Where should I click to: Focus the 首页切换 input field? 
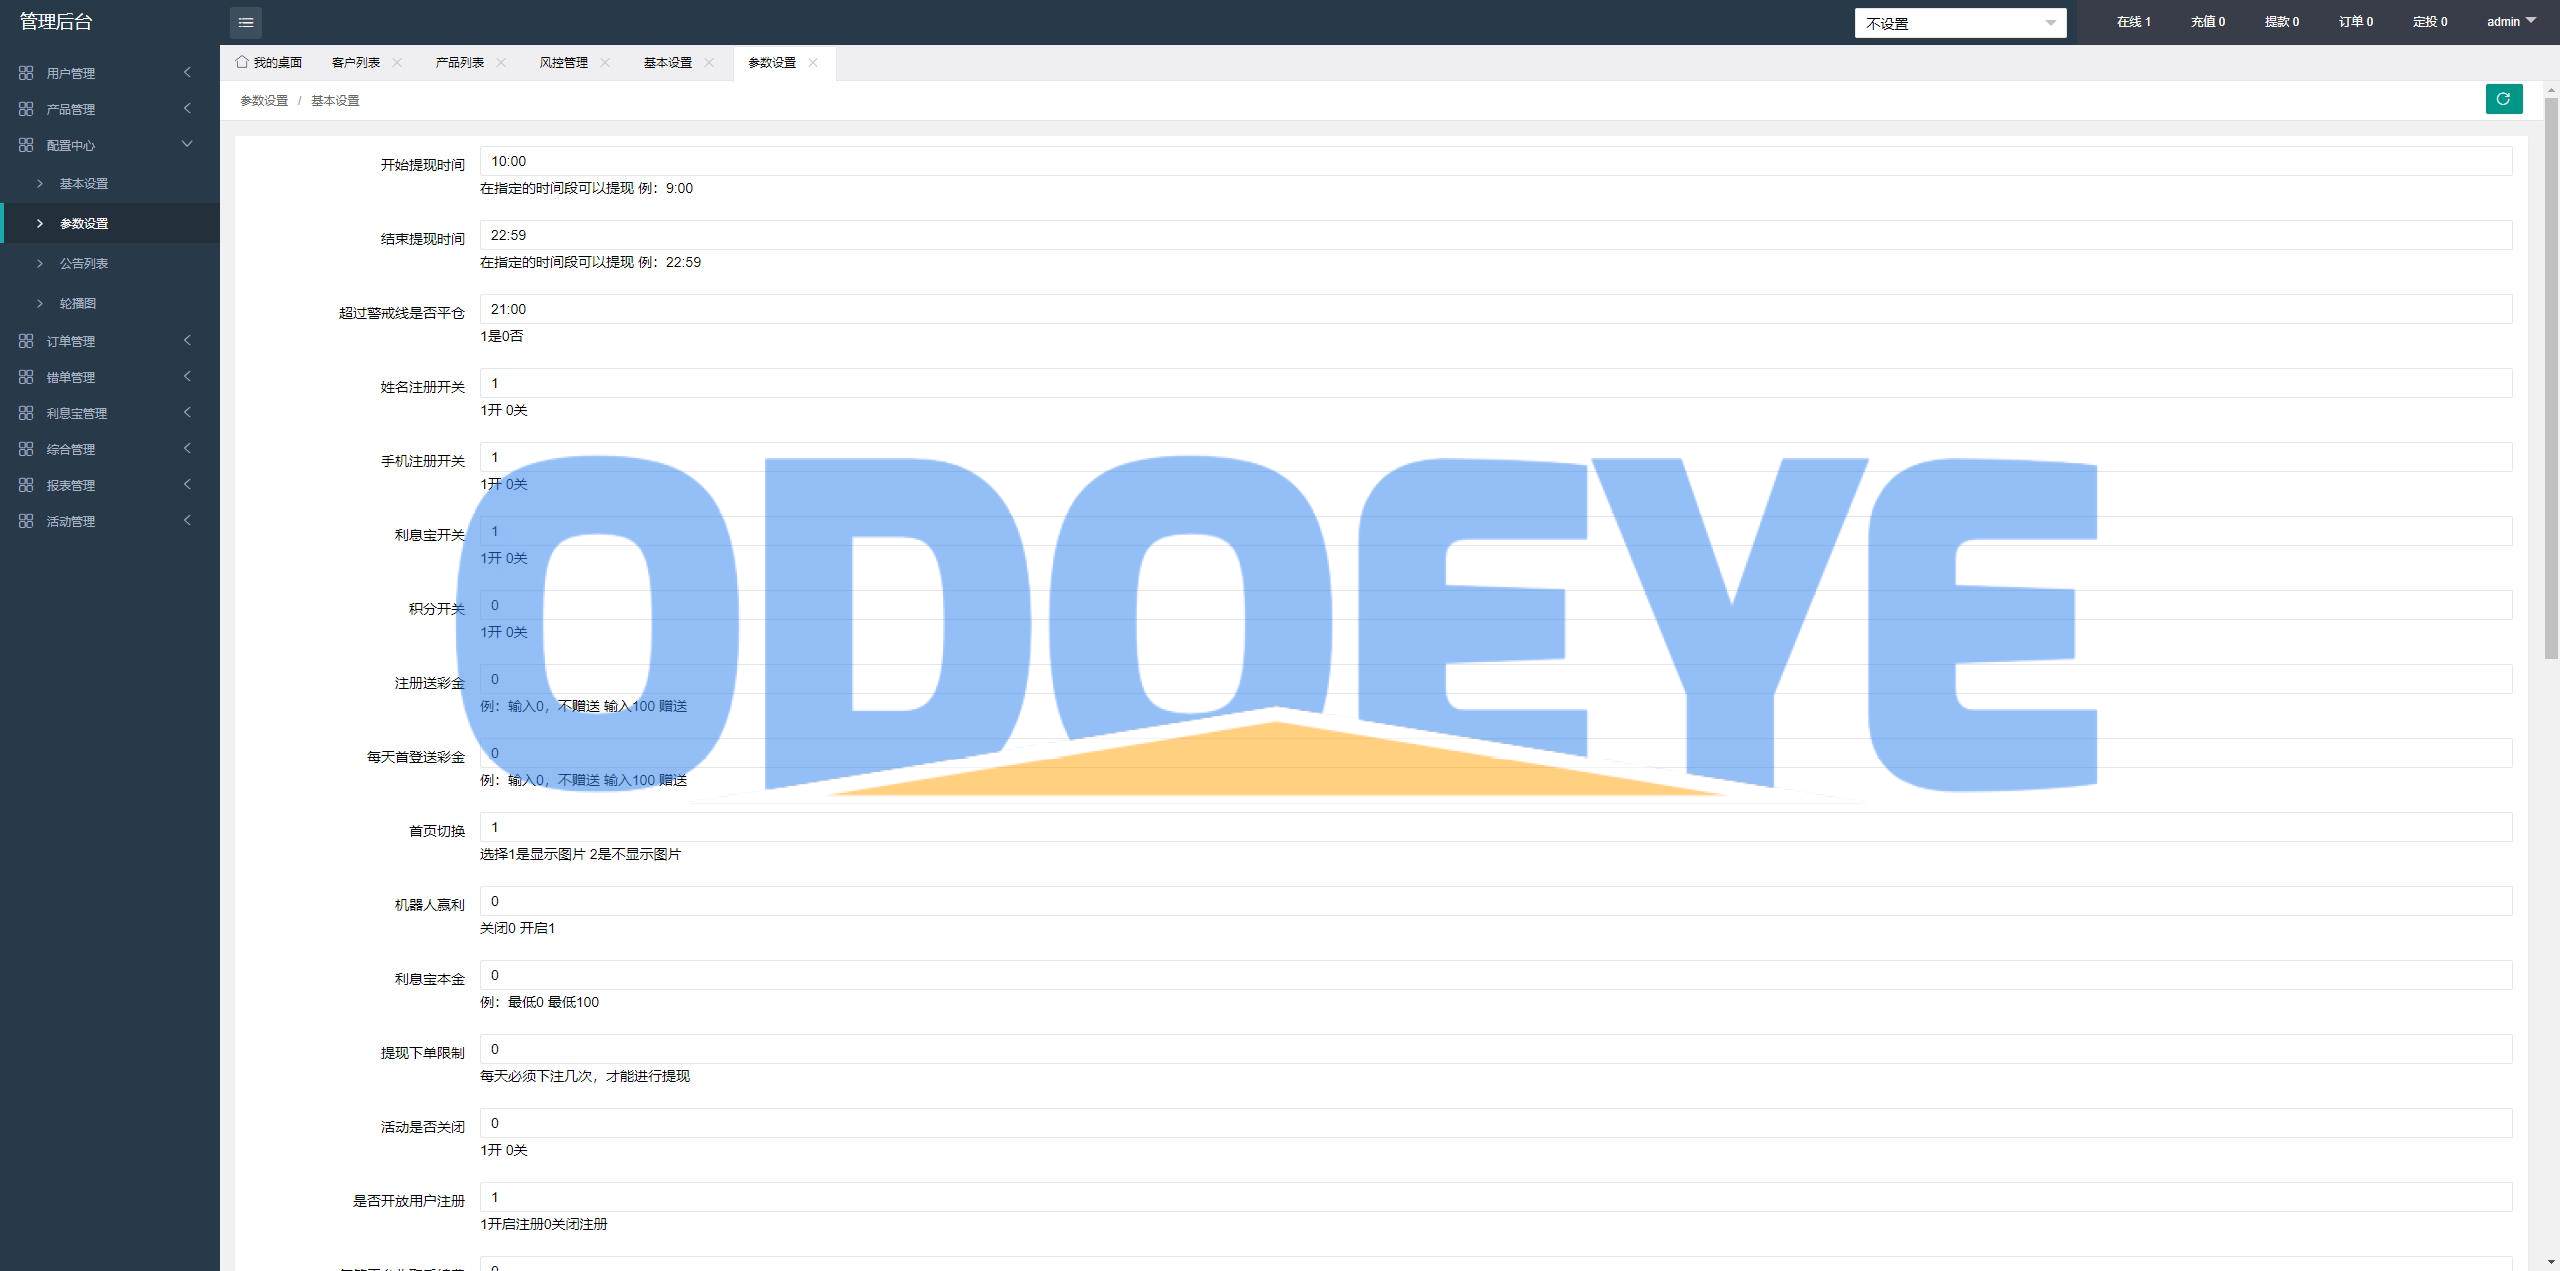pyautogui.click(x=1496, y=827)
